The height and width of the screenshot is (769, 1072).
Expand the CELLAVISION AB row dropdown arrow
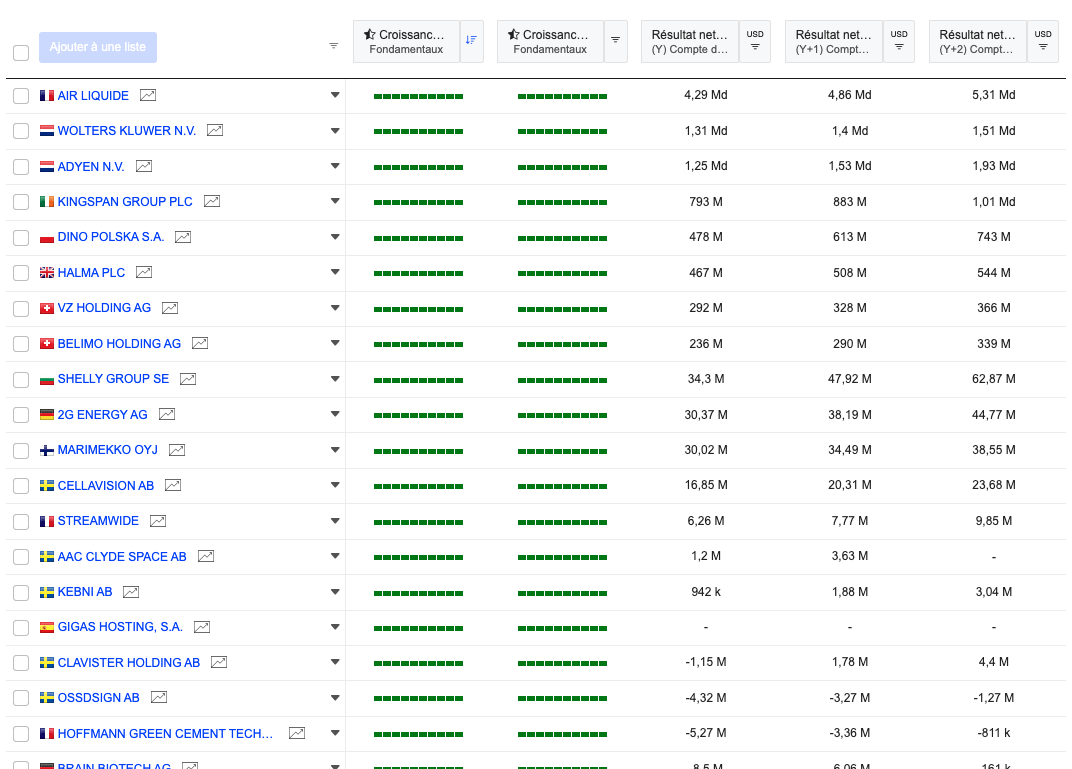click(x=335, y=485)
